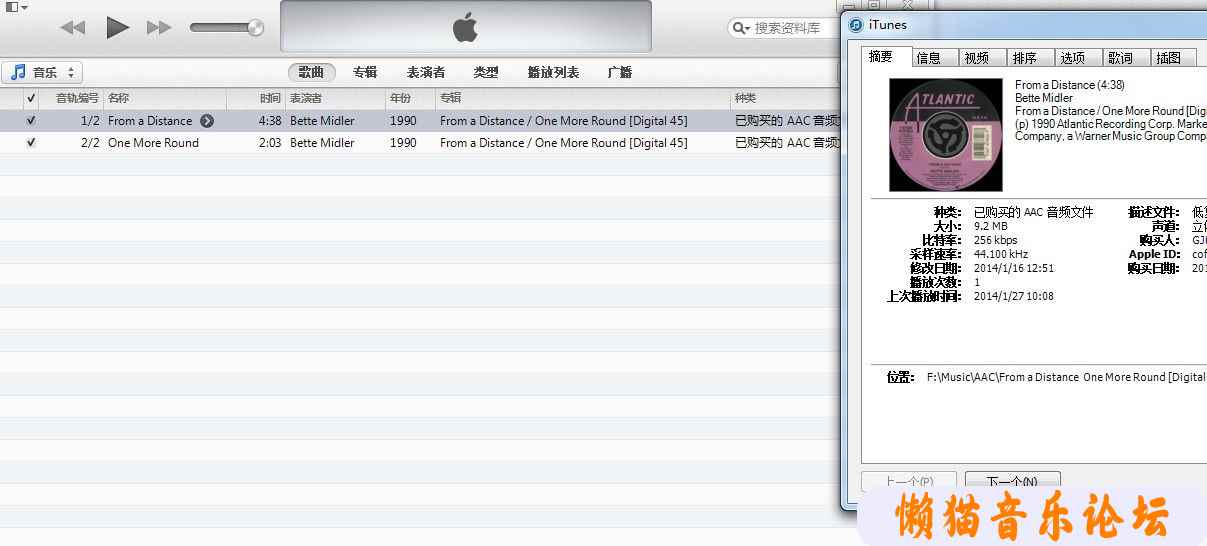Click 1990 in the One More Round row
Image resolution: width=1207 pixels, height=546 pixels.
[403, 143]
